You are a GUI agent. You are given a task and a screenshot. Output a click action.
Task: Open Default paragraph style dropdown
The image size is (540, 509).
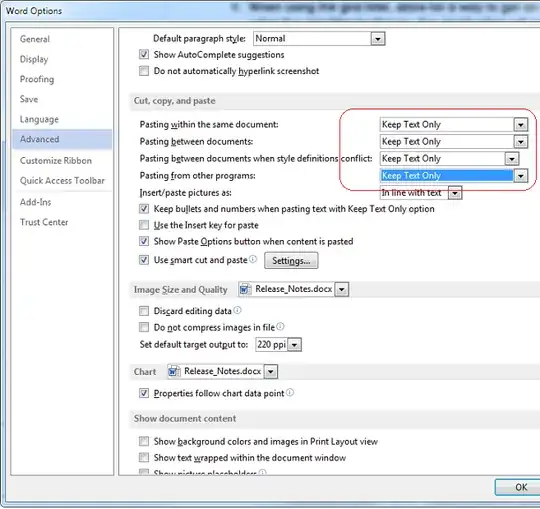(378, 39)
